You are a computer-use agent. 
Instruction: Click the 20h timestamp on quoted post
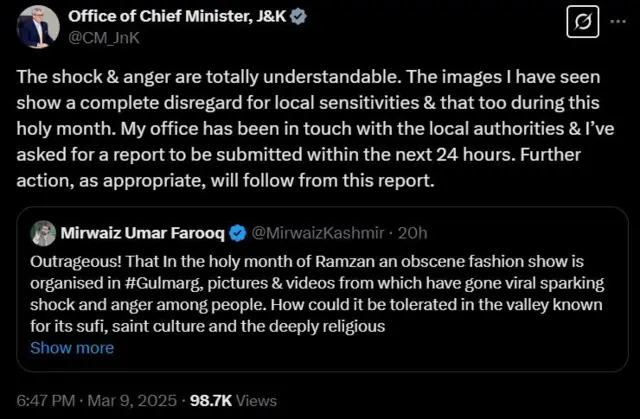pos(413,234)
